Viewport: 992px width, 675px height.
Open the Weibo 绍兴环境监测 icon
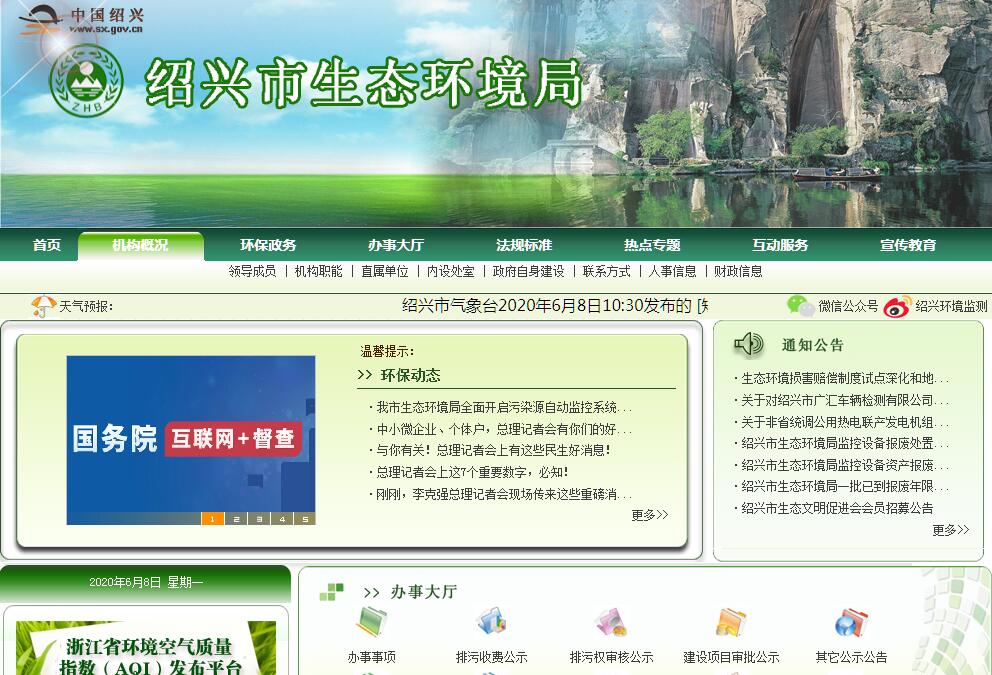(897, 306)
